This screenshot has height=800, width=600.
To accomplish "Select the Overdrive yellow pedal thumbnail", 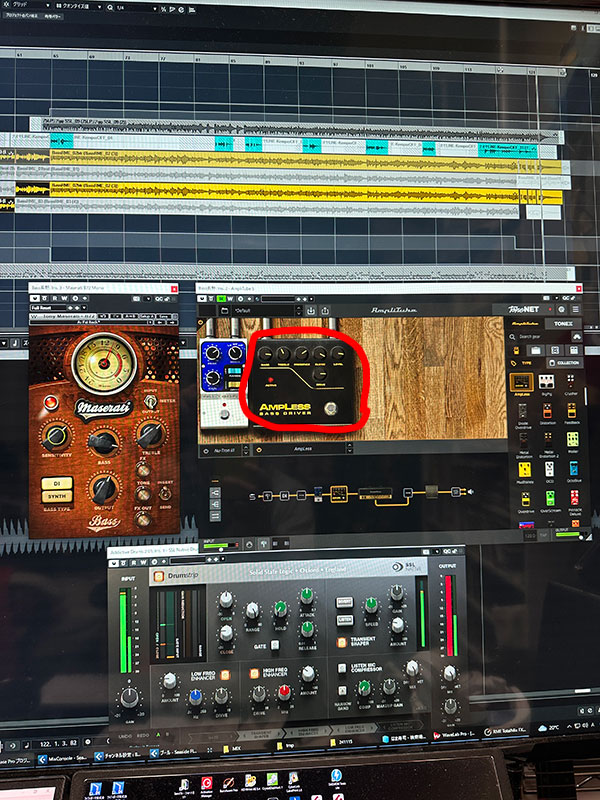I will click(526, 499).
